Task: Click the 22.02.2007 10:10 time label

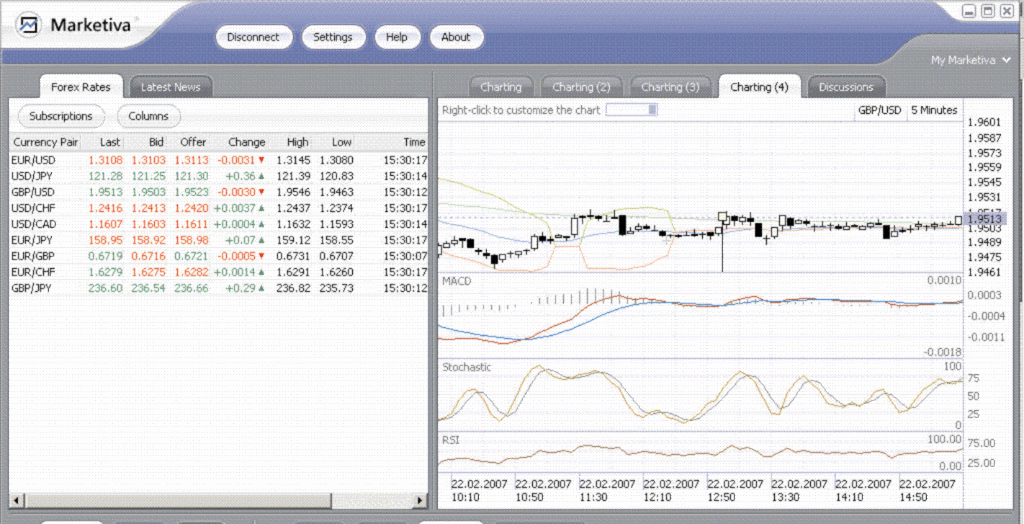Action: pyautogui.click(x=479, y=491)
